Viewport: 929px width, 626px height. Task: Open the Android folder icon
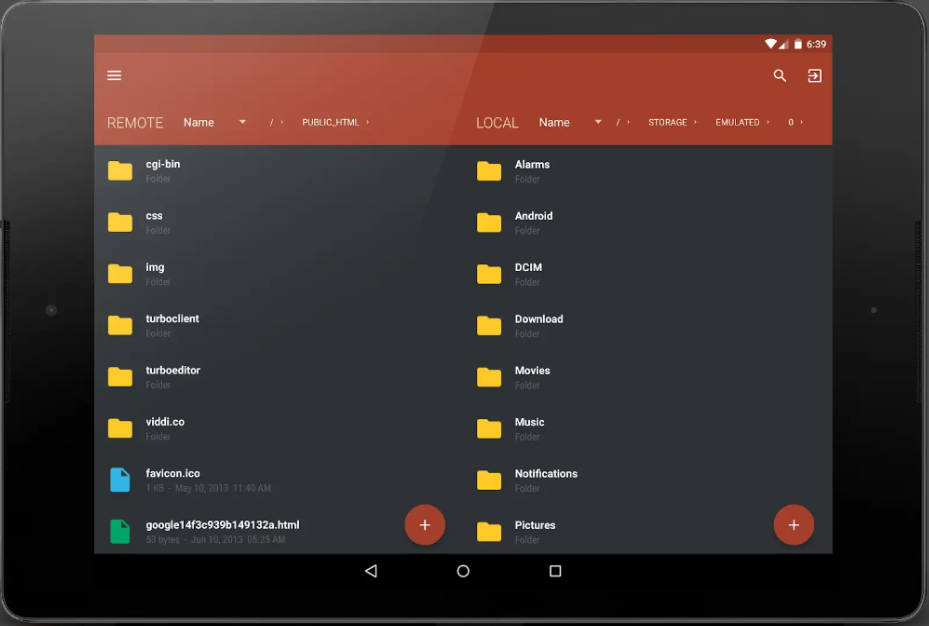click(x=489, y=222)
